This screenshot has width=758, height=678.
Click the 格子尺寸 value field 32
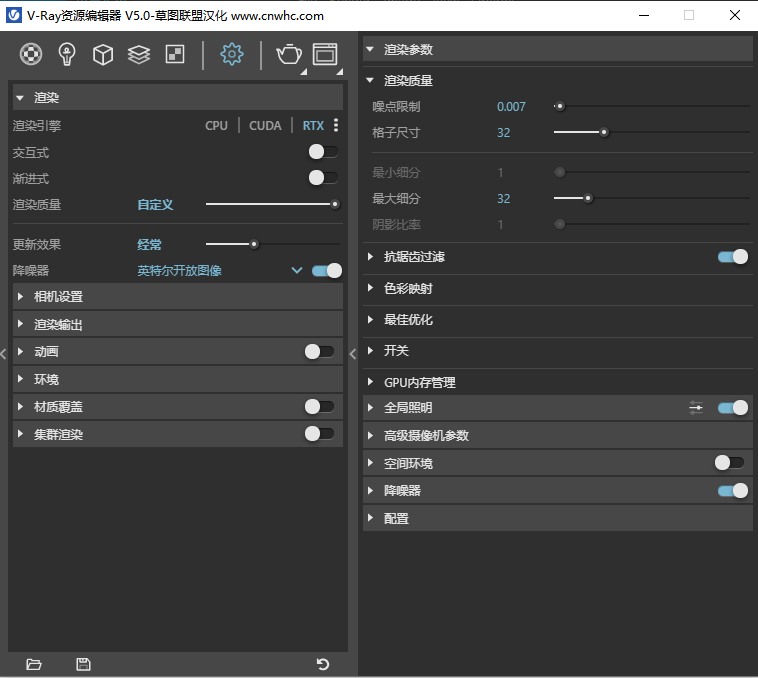pyautogui.click(x=504, y=133)
